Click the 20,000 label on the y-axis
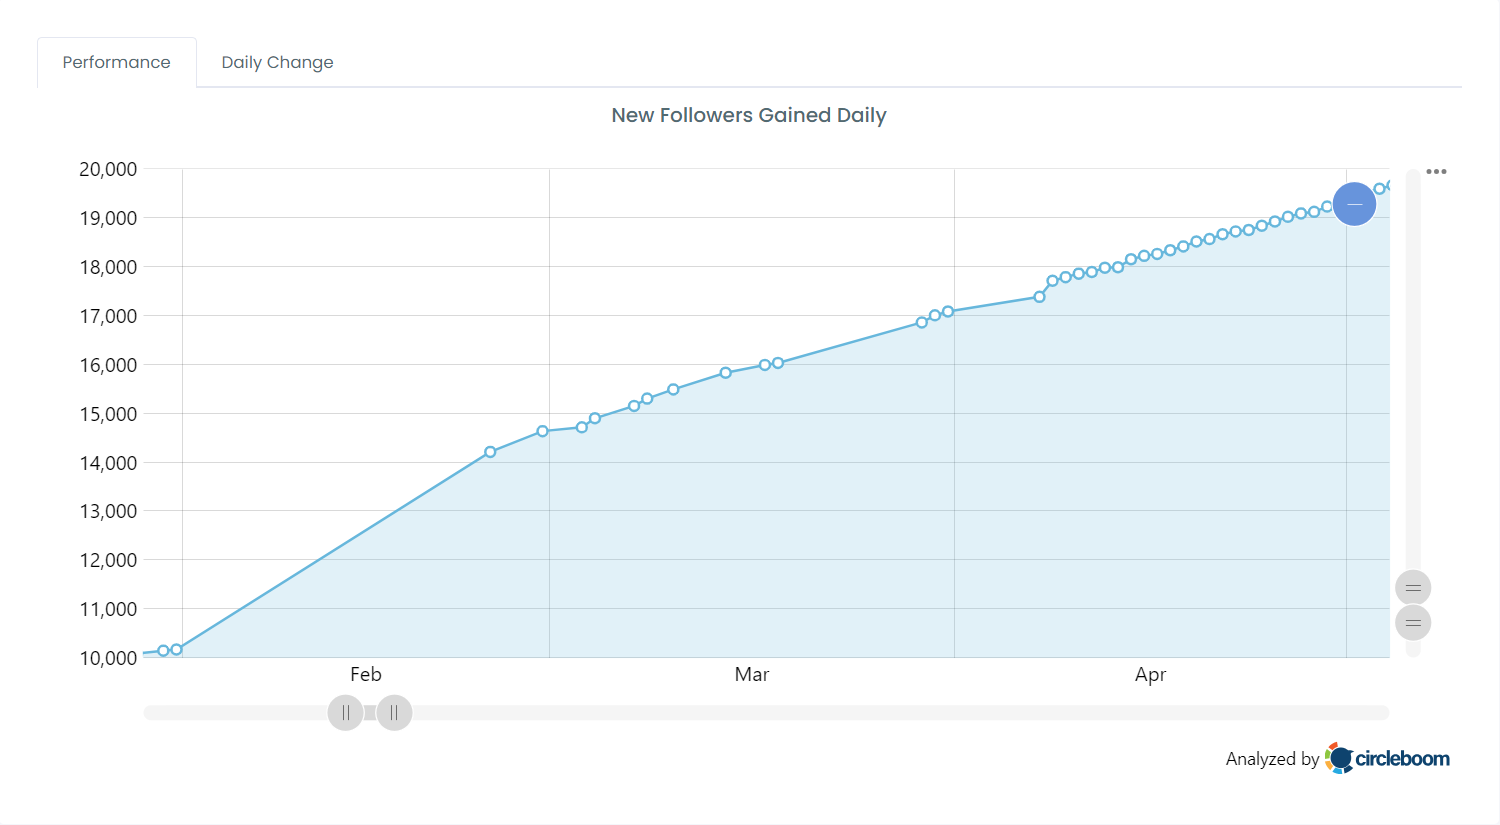The width and height of the screenshot is (1500, 825). pyautogui.click(x=110, y=168)
